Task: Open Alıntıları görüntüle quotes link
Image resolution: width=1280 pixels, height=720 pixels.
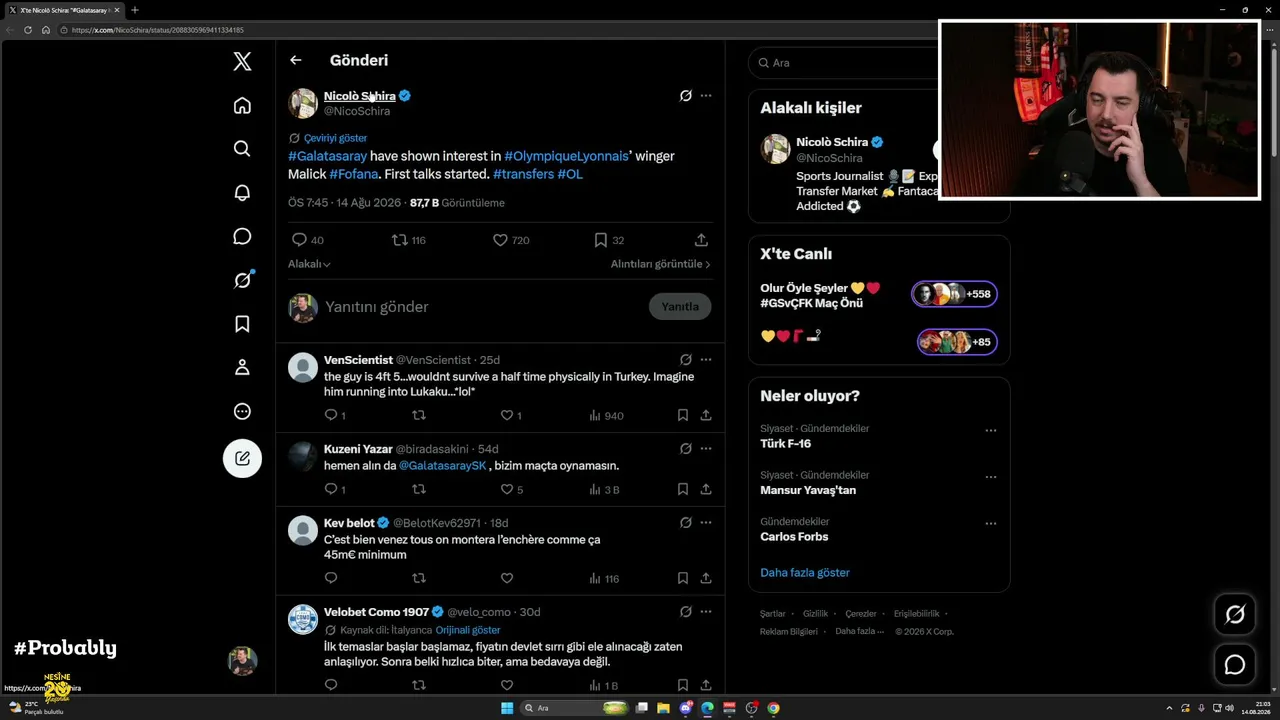Action: click(661, 264)
